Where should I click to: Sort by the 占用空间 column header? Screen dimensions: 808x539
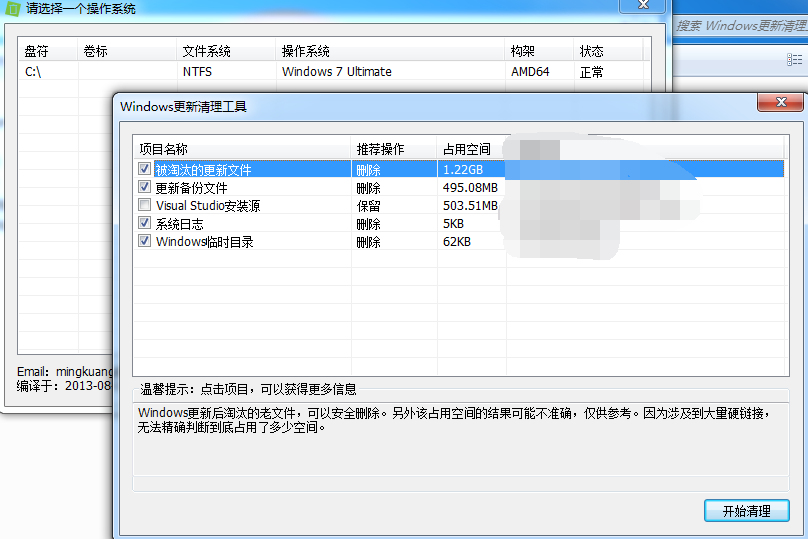472,149
